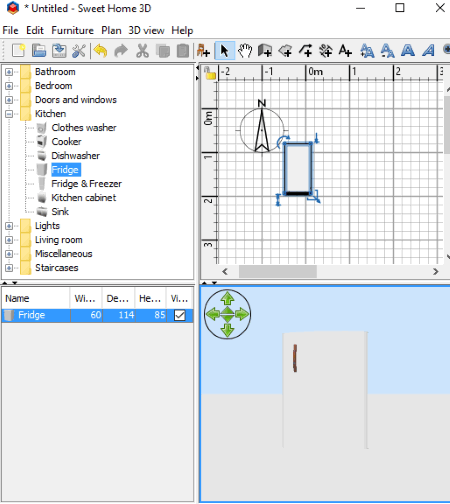Select Cooker in catalog tree
The height and width of the screenshot is (504, 450).
[66, 142]
